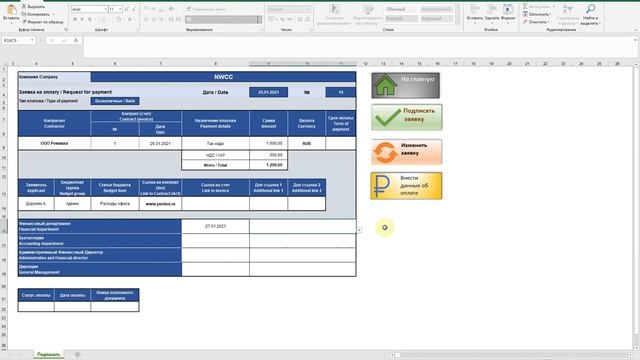This screenshot has height=360, width=640.
Task: Add a new sheet with the plus icon
Action: pos(78,355)
